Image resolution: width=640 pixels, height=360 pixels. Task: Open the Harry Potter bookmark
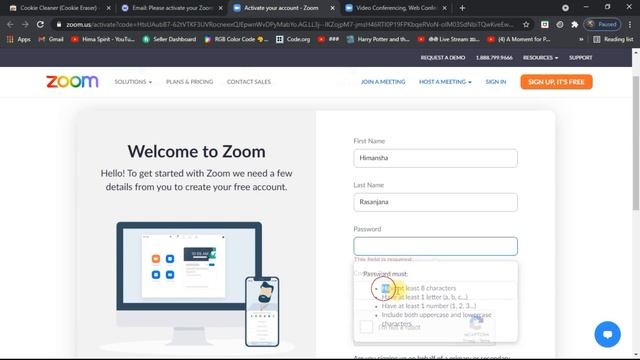[378, 39]
